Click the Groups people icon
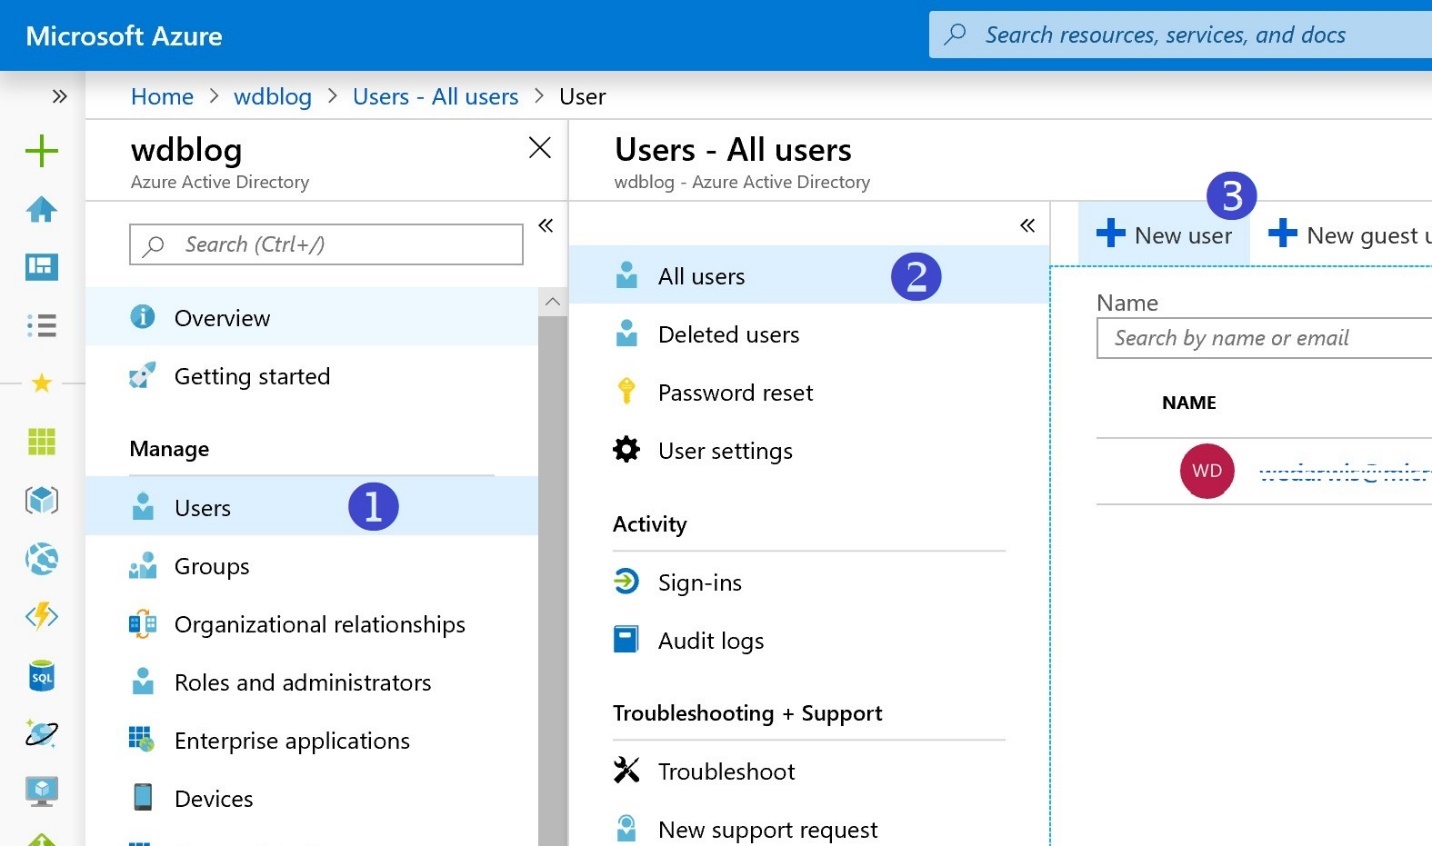1432x846 pixels. pyautogui.click(x=143, y=565)
